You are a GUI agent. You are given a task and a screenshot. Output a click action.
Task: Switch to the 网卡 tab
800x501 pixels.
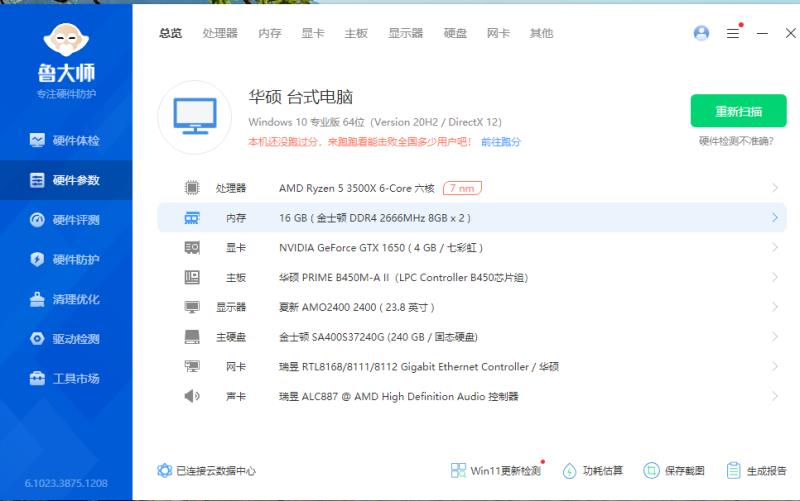click(498, 33)
